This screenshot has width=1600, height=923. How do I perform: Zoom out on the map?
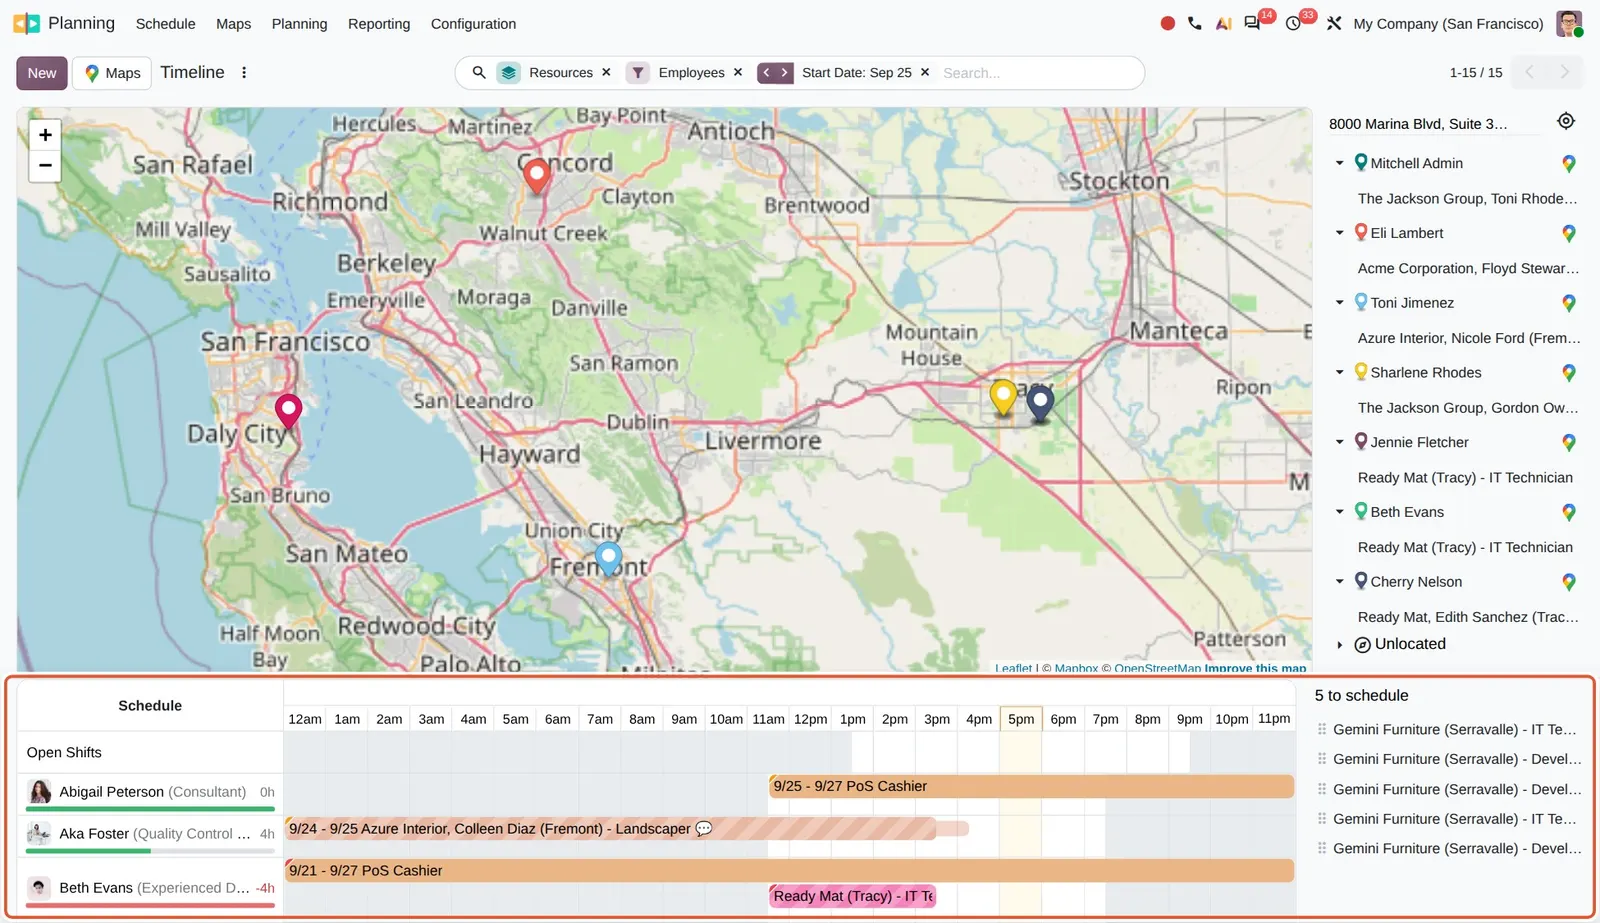point(45,165)
